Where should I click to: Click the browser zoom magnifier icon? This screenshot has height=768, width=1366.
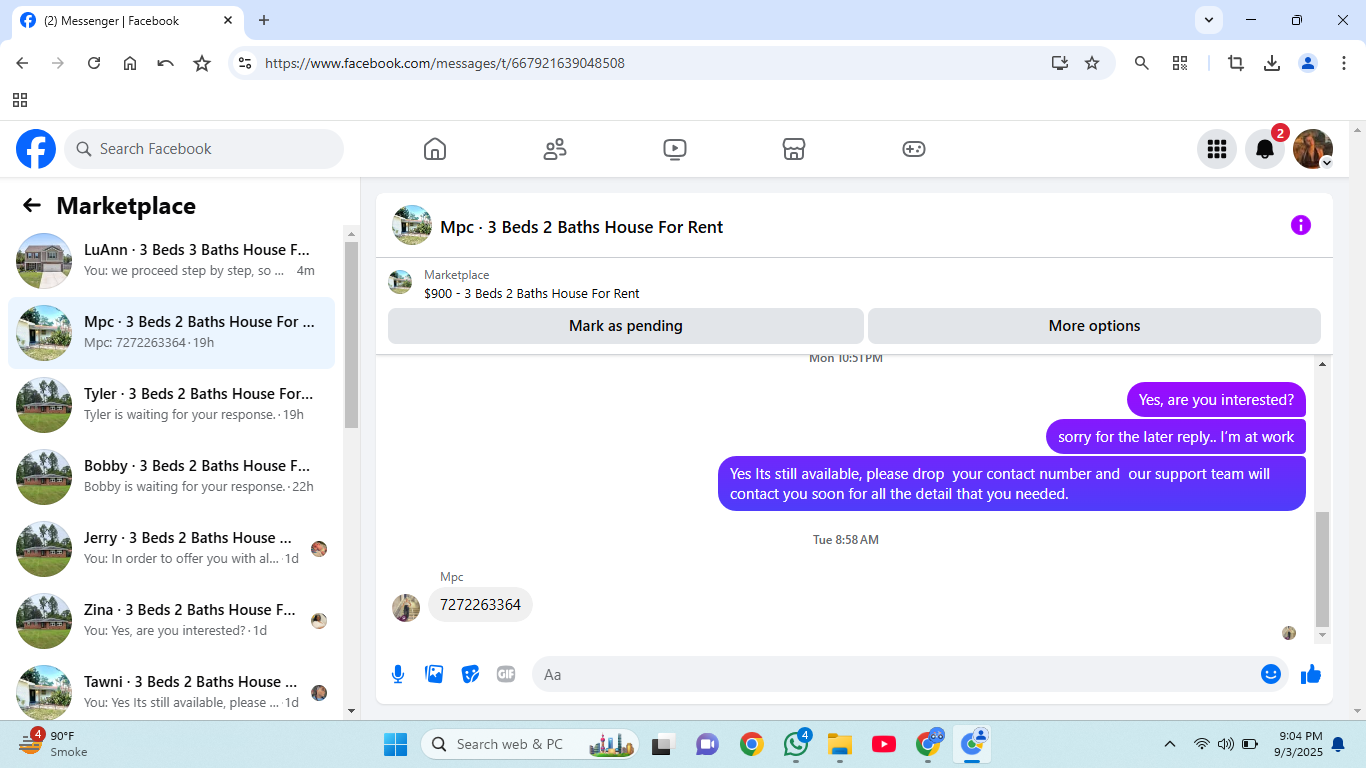click(1141, 63)
